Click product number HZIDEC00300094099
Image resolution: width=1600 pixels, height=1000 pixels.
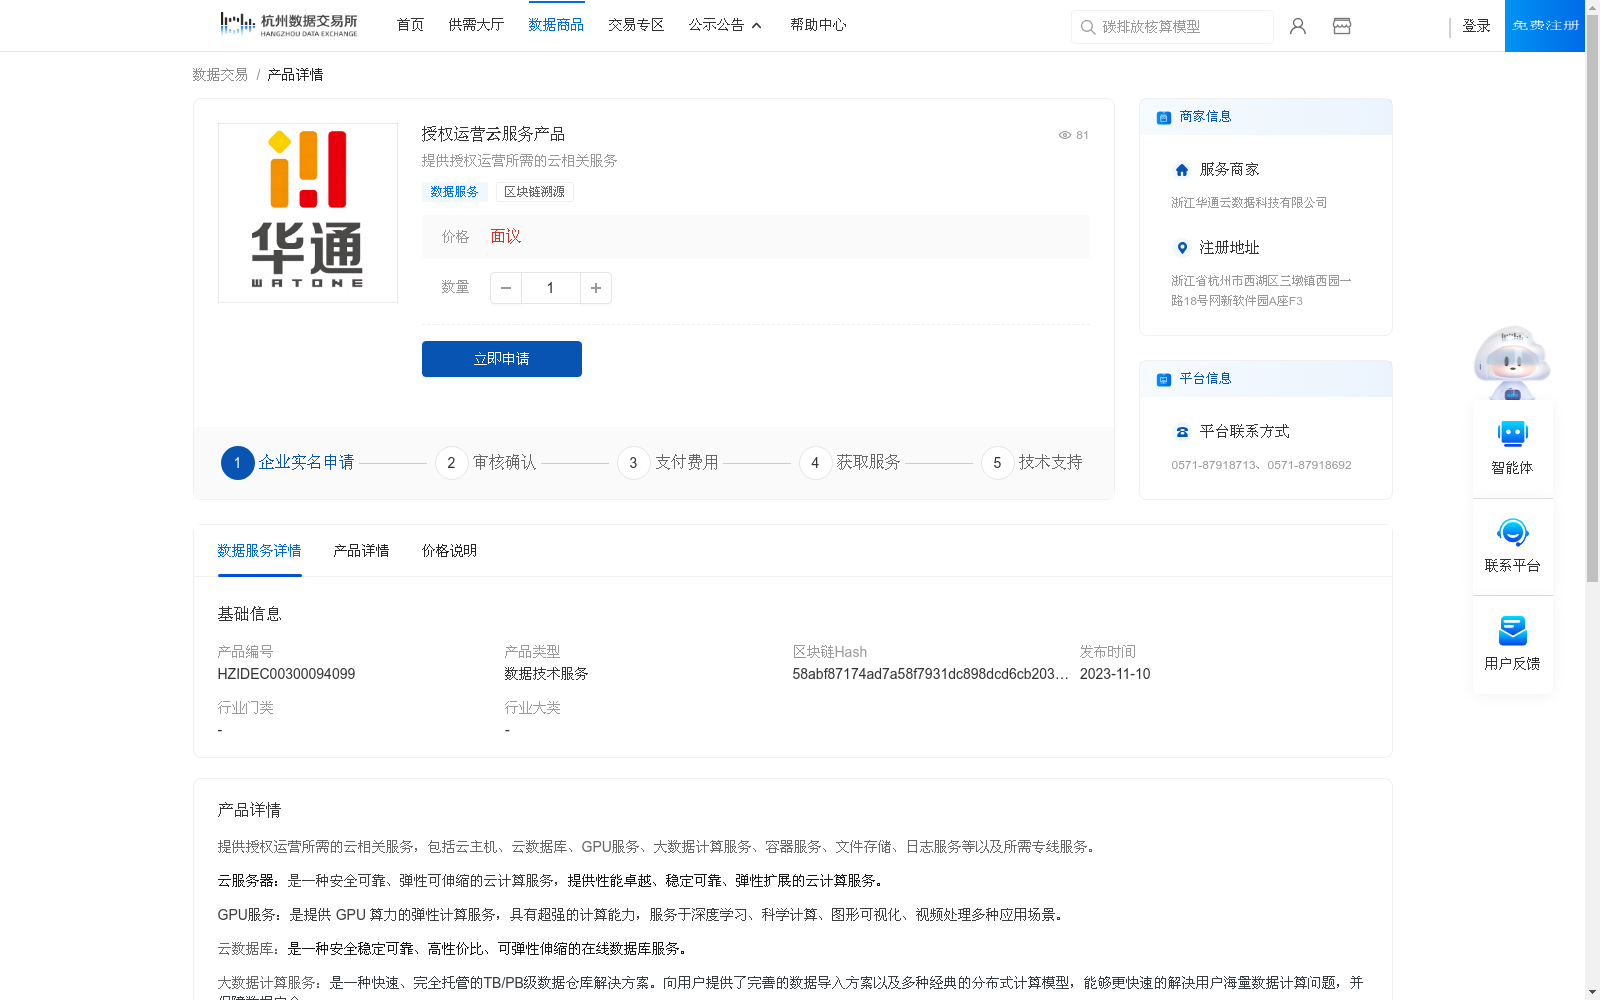[287, 675]
